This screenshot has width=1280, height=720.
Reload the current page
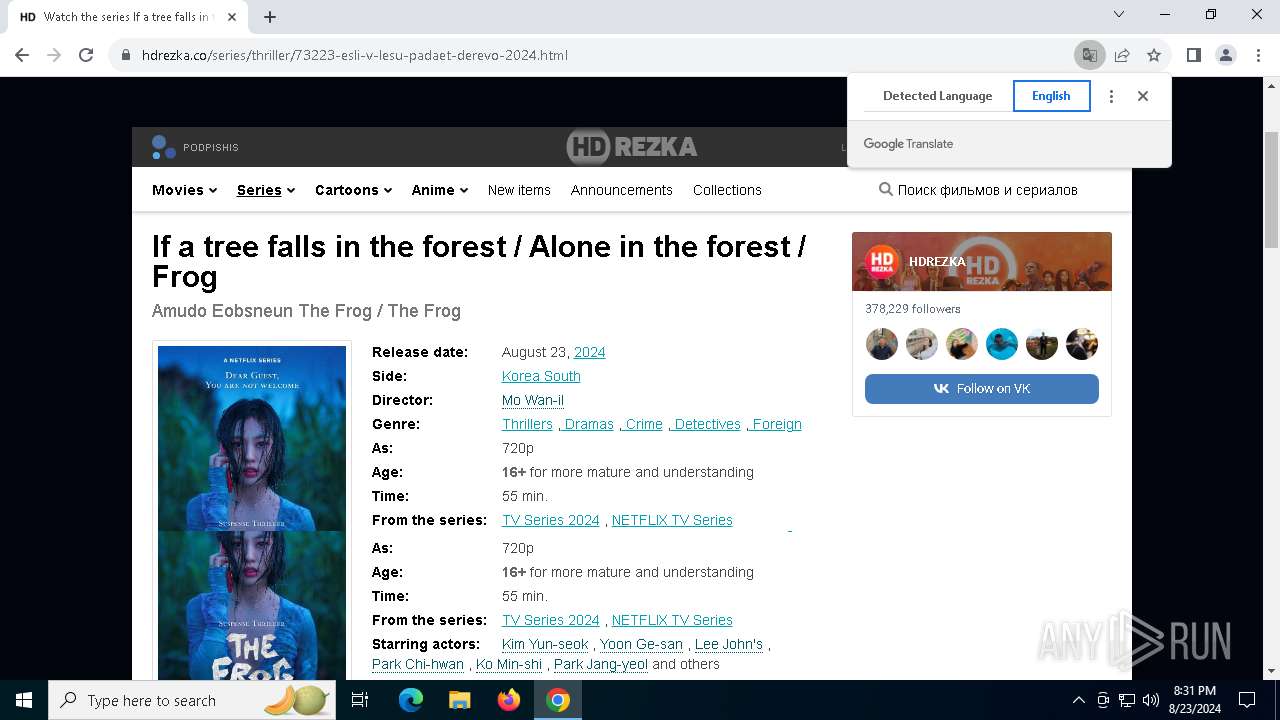point(86,55)
